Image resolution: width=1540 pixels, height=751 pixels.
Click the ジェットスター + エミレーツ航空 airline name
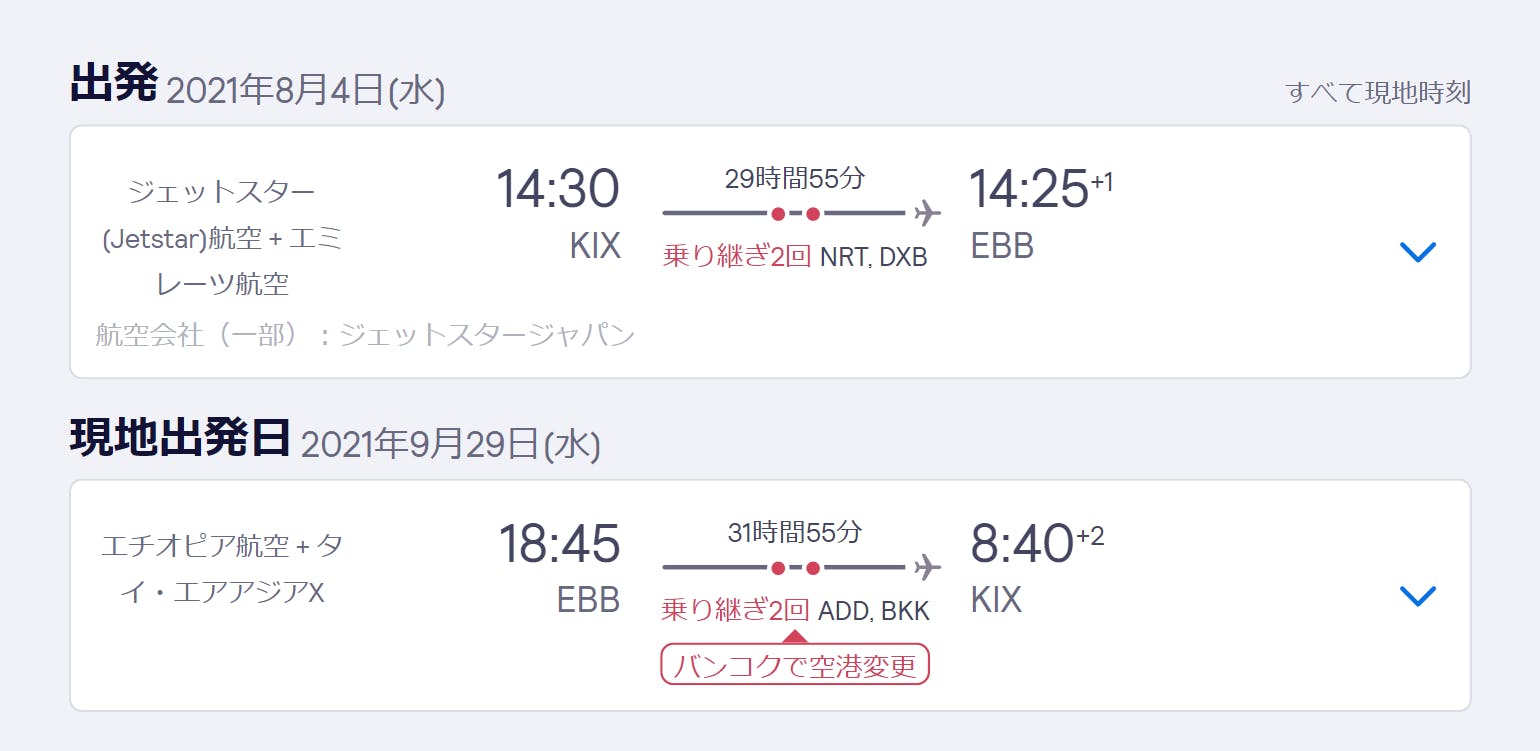[222, 238]
